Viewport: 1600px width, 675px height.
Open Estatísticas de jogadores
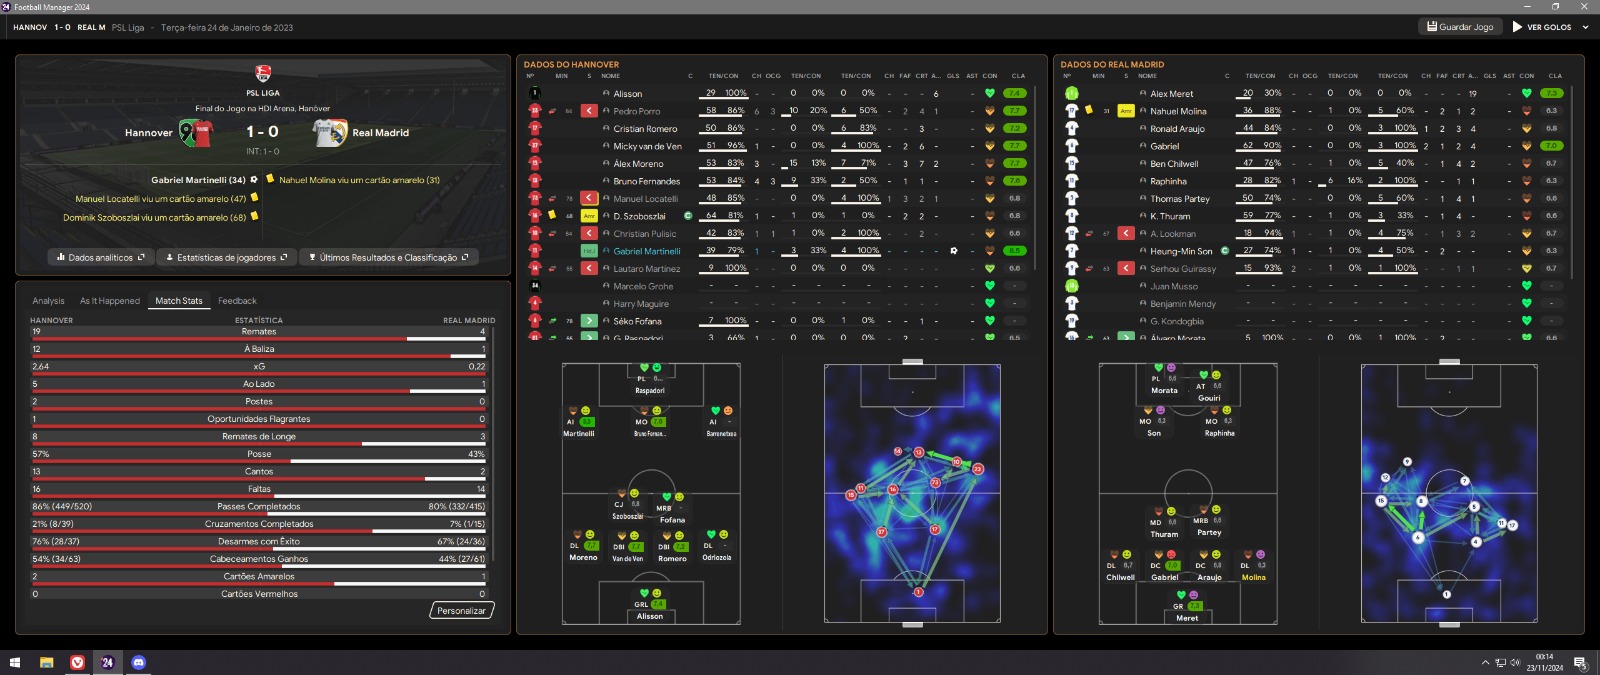tap(226, 257)
